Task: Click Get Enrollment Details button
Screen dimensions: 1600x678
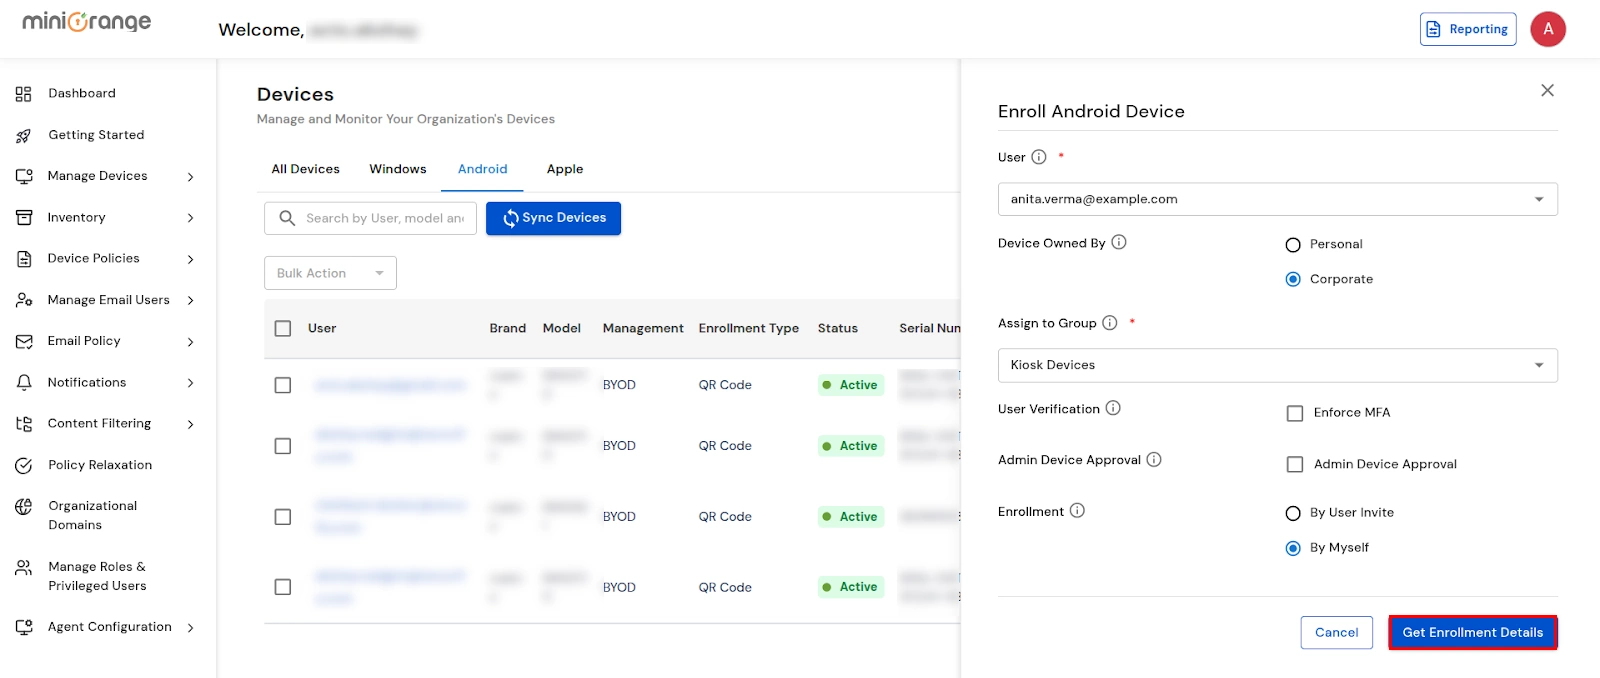Action: 1472,632
